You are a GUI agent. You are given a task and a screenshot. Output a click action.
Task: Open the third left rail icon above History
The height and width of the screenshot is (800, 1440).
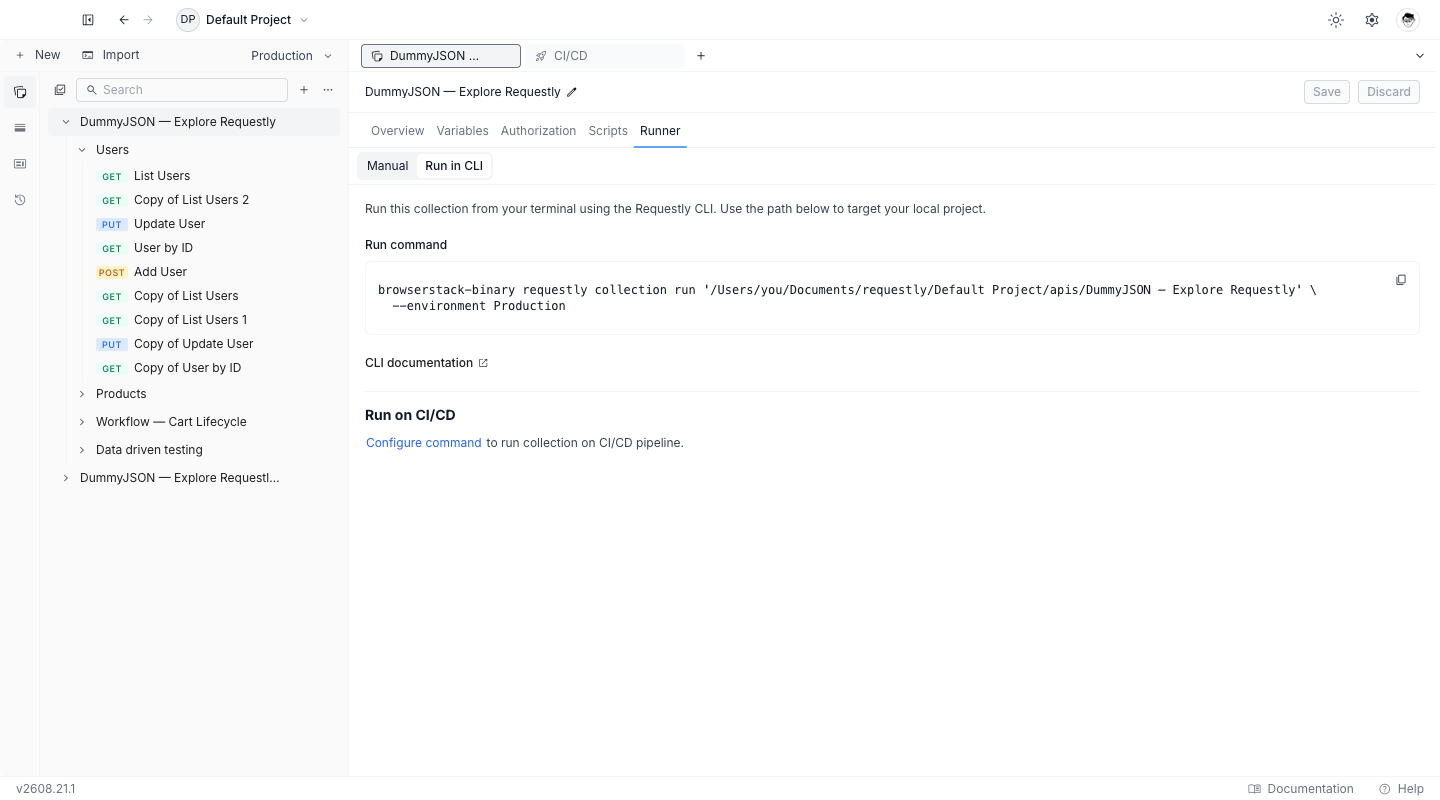[x=20, y=164]
